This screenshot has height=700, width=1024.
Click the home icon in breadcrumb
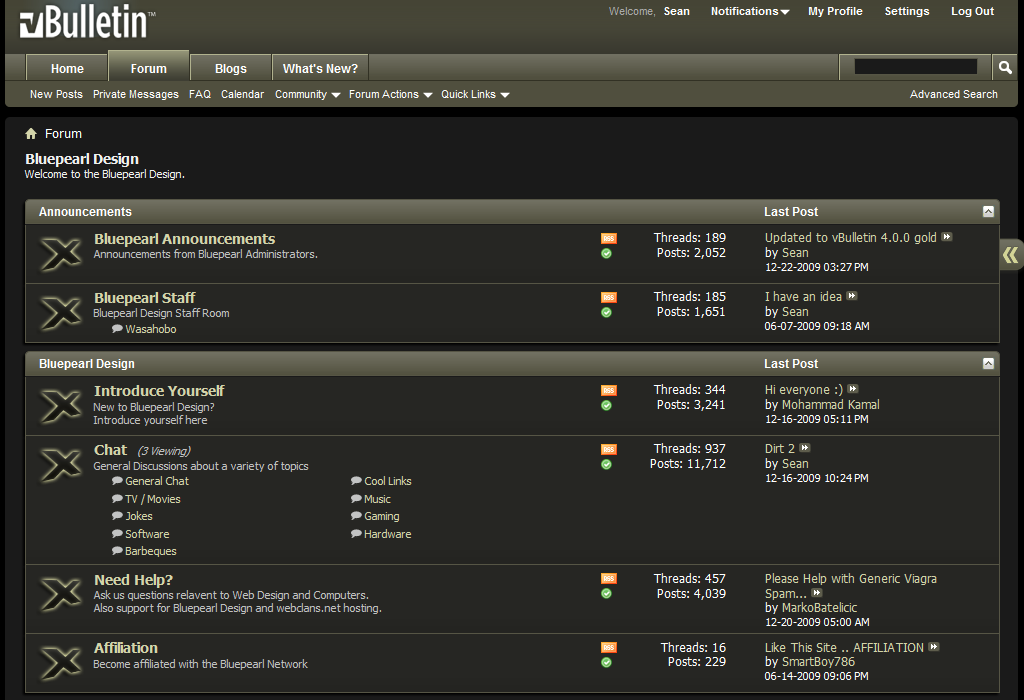pyautogui.click(x=31, y=134)
